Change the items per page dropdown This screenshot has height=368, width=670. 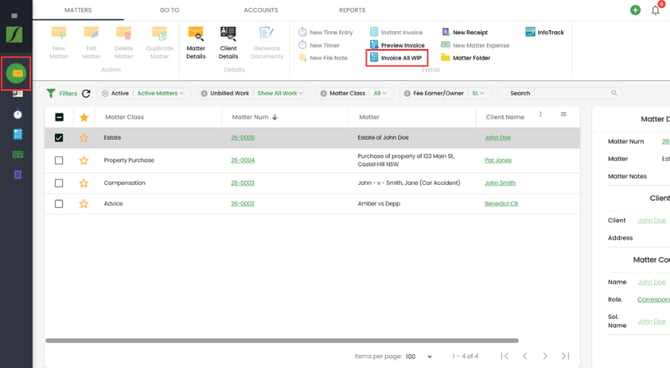419,356
